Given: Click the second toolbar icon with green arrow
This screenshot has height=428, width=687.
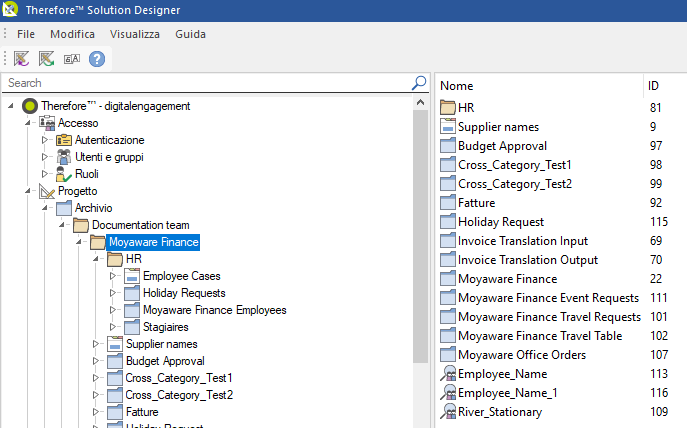Looking at the screenshot, I should pos(46,59).
